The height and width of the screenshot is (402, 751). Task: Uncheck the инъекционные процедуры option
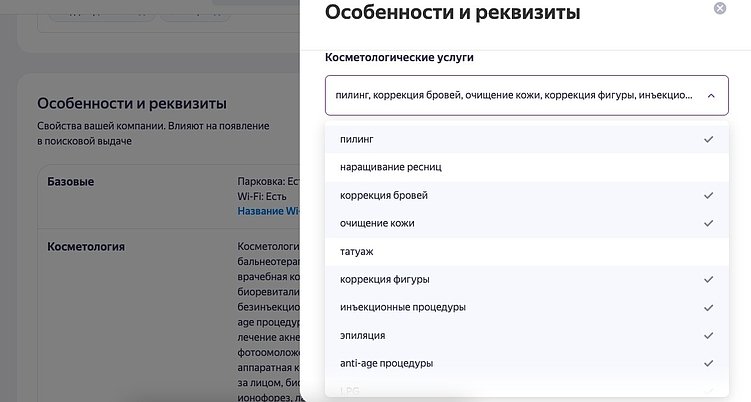point(527,308)
